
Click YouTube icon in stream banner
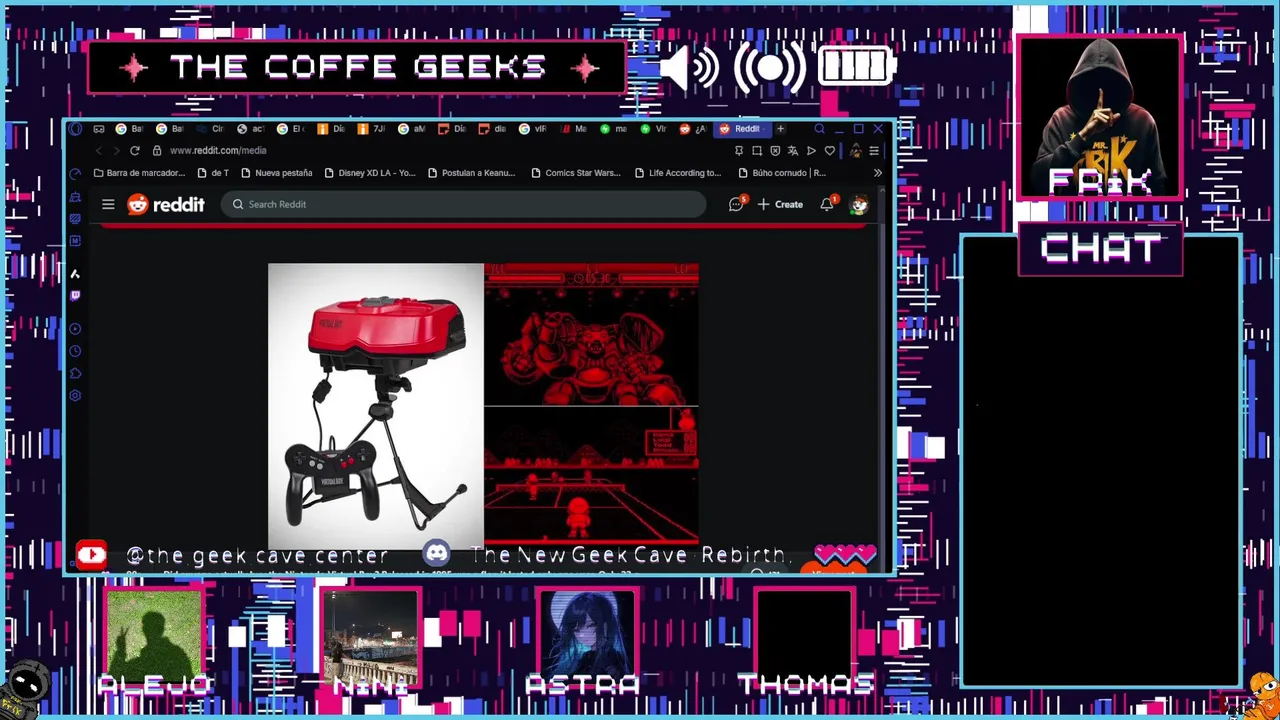click(91, 555)
